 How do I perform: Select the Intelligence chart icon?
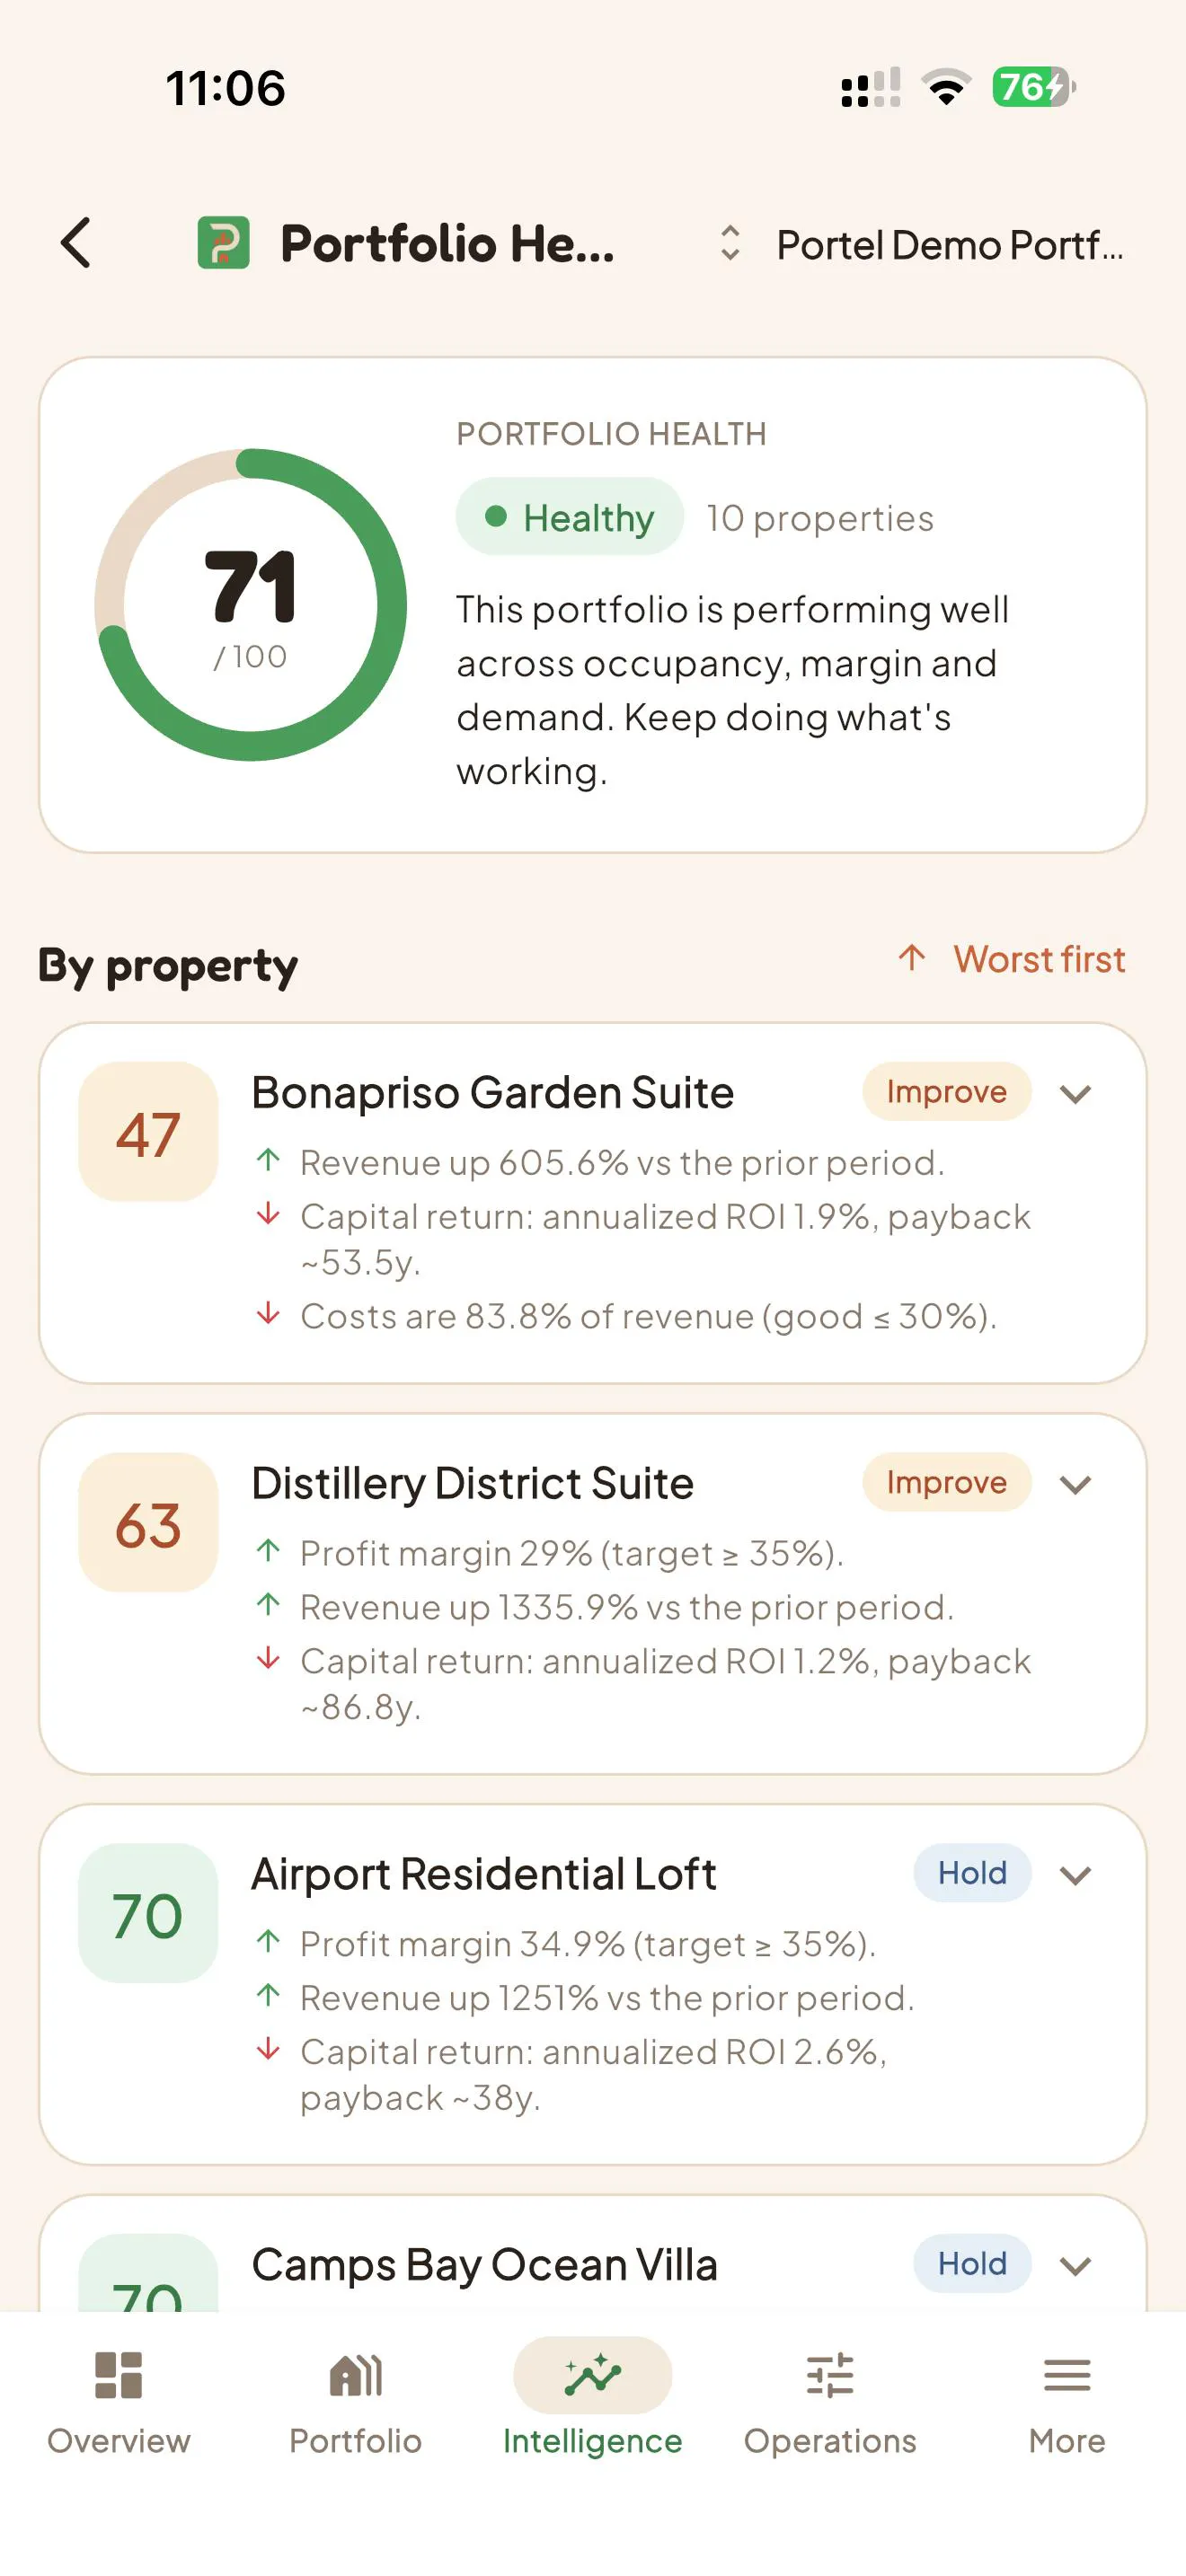click(592, 2375)
